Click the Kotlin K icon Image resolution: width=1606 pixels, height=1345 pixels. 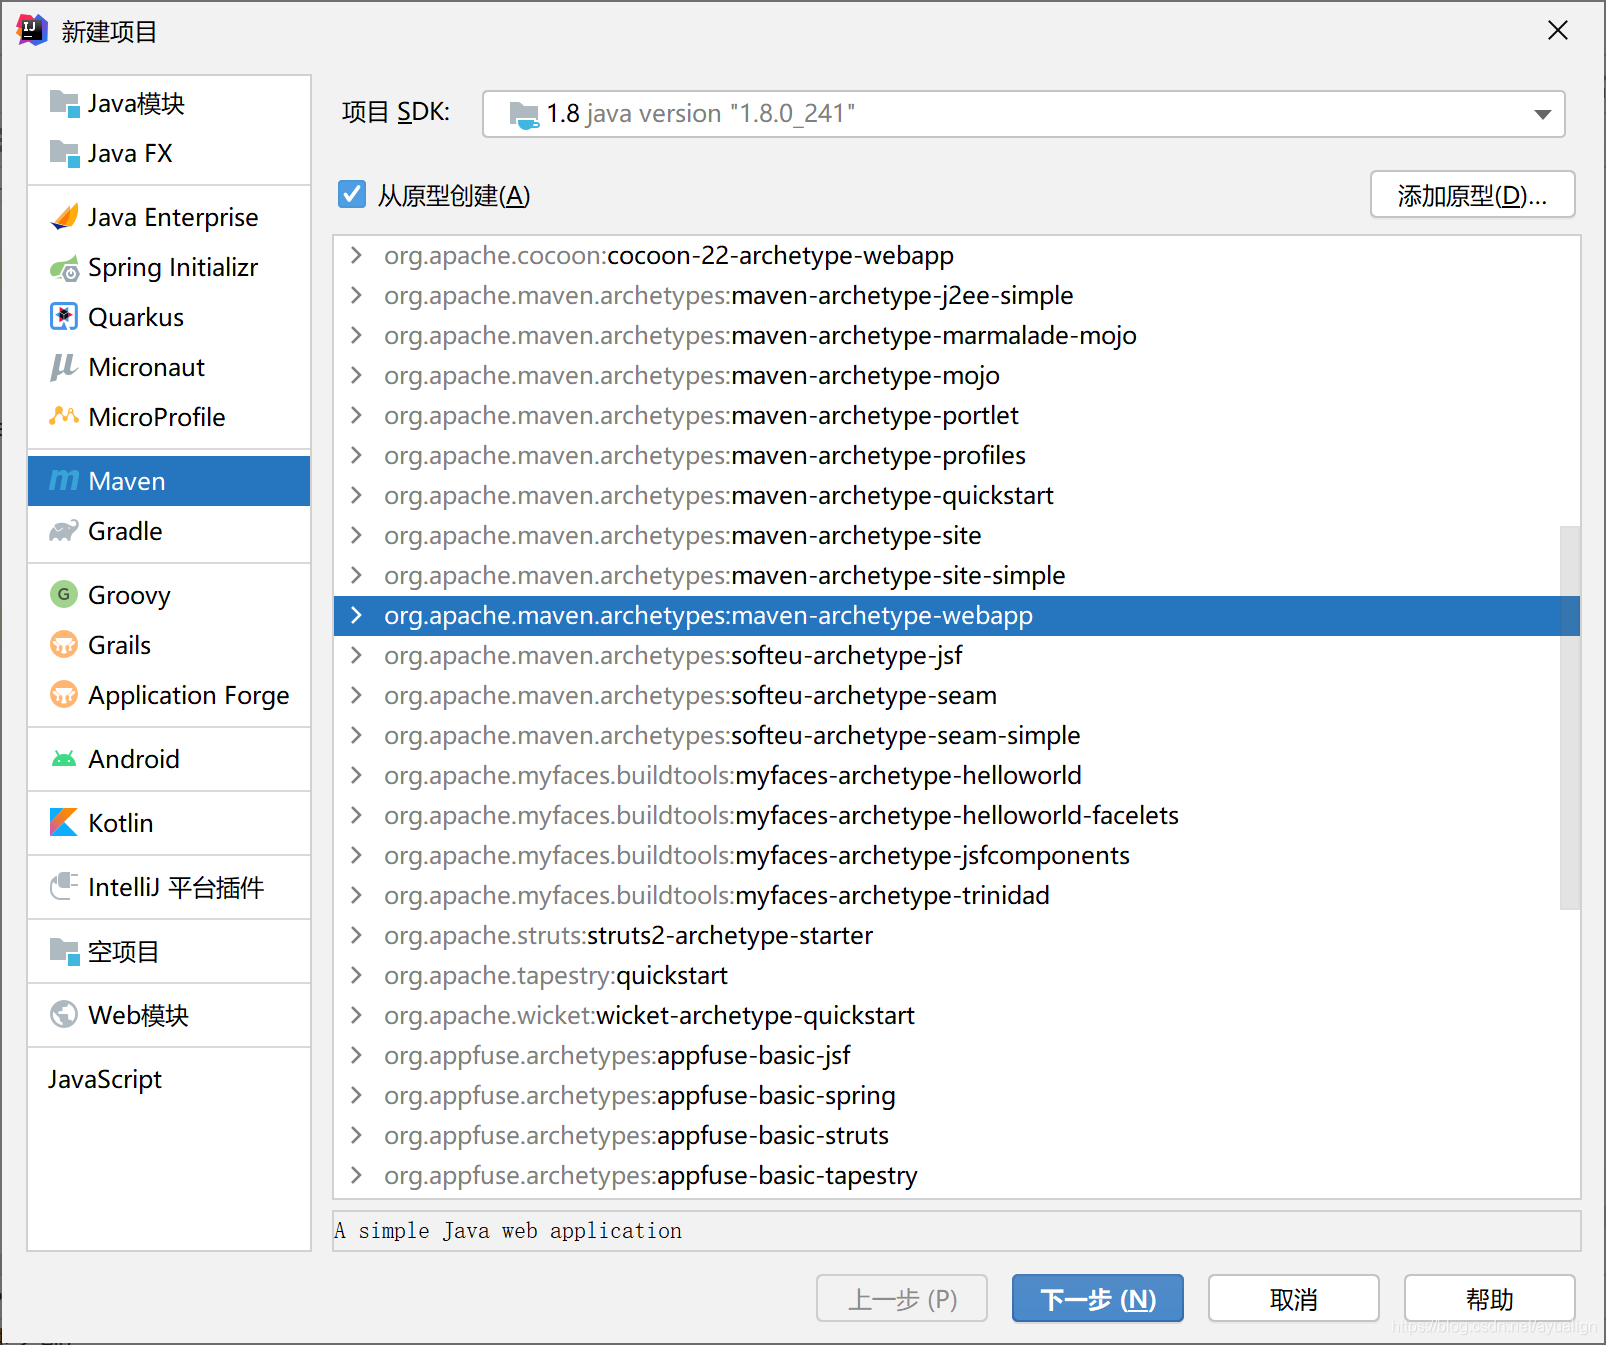(64, 823)
